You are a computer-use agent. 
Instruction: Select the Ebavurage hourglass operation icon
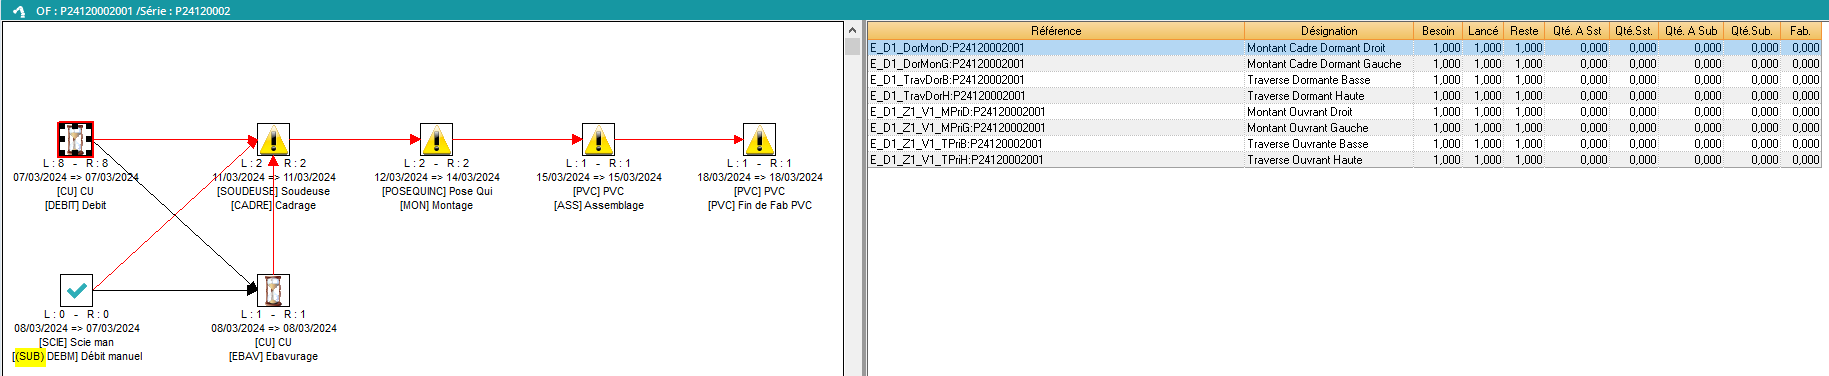[273, 290]
